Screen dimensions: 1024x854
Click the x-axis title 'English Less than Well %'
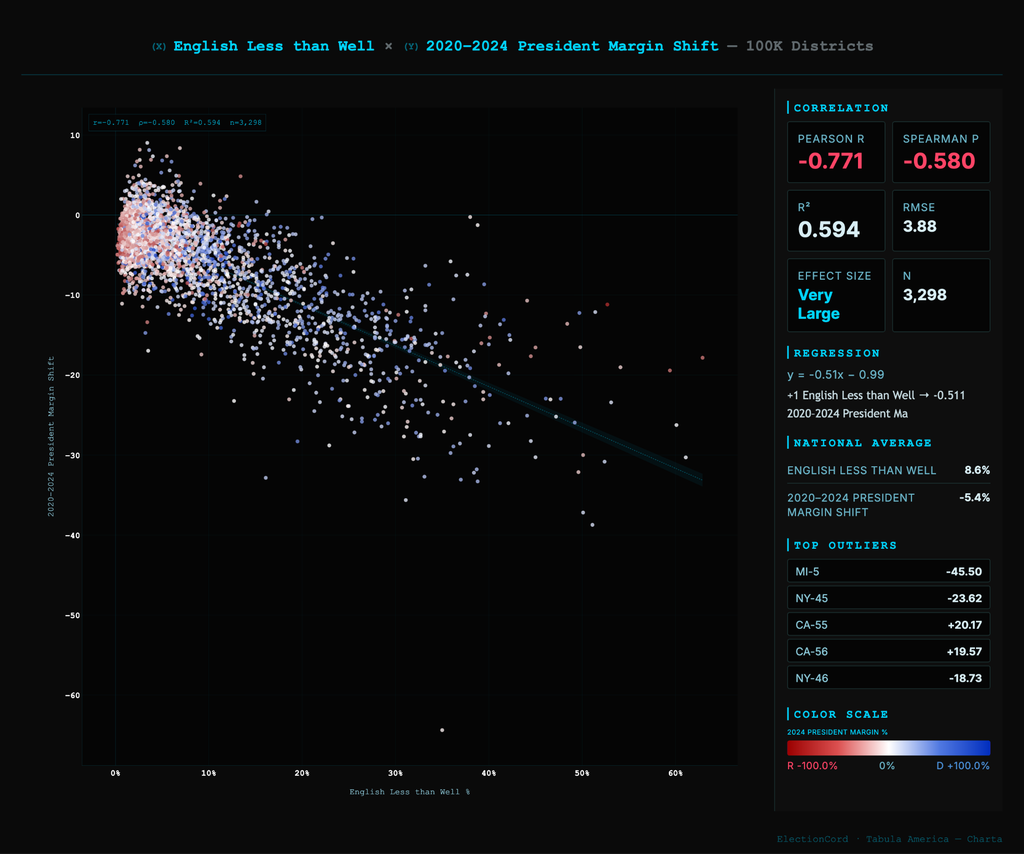point(409,792)
